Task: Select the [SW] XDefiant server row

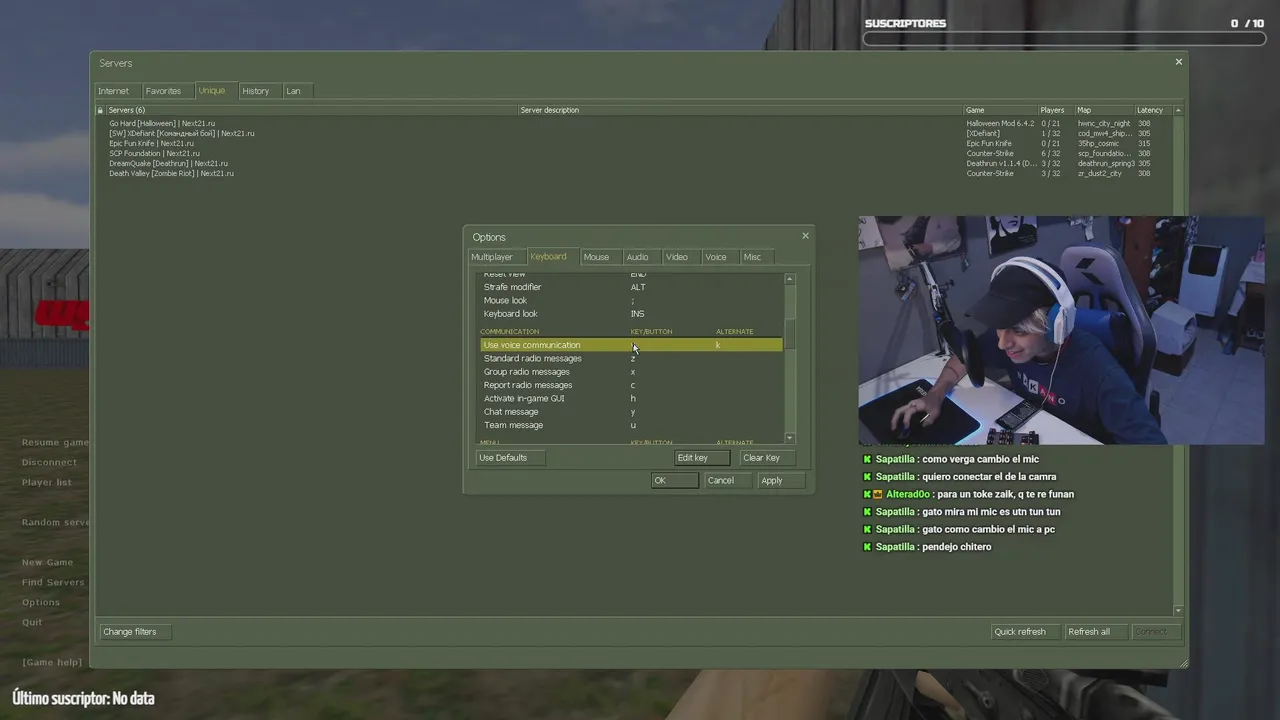Action: 634,133
